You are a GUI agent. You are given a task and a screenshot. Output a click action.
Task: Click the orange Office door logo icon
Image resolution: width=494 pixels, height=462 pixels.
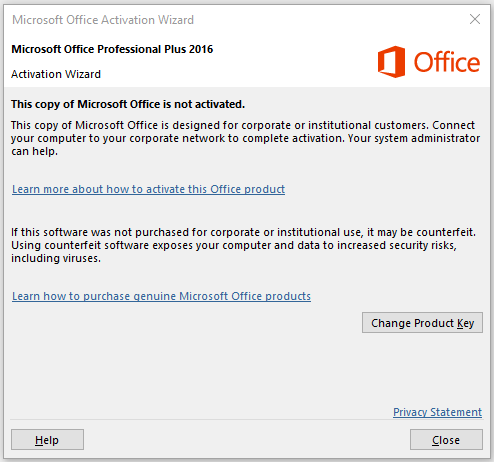(391, 62)
